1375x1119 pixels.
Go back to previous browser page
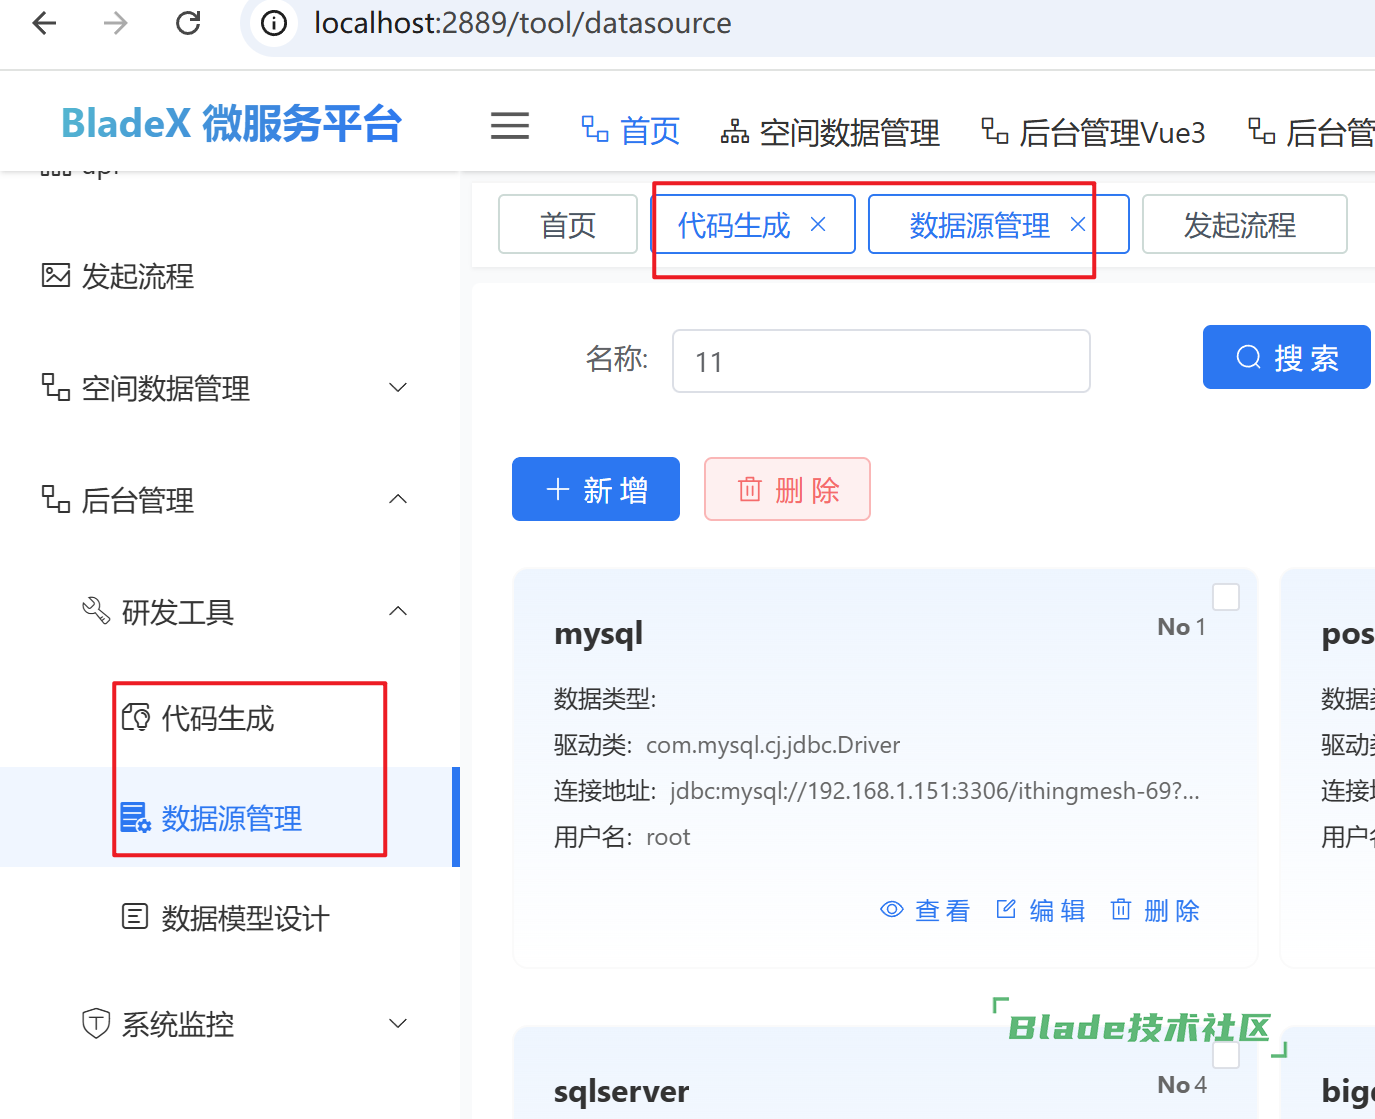click(45, 23)
